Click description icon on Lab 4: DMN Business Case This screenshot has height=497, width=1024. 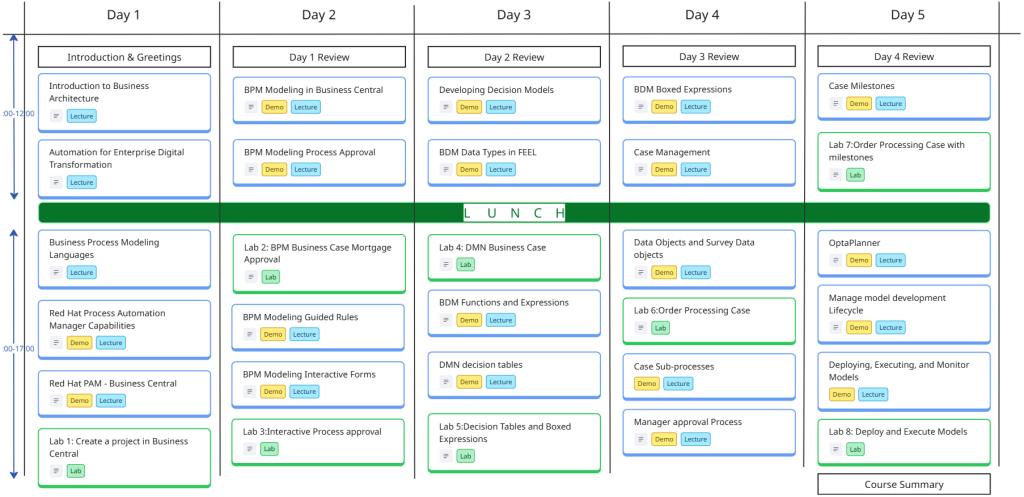pos(446,264)
